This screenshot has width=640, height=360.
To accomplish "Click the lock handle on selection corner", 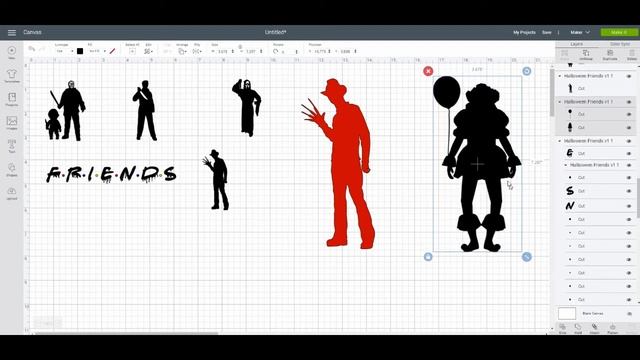I will (x=428, y=257).
